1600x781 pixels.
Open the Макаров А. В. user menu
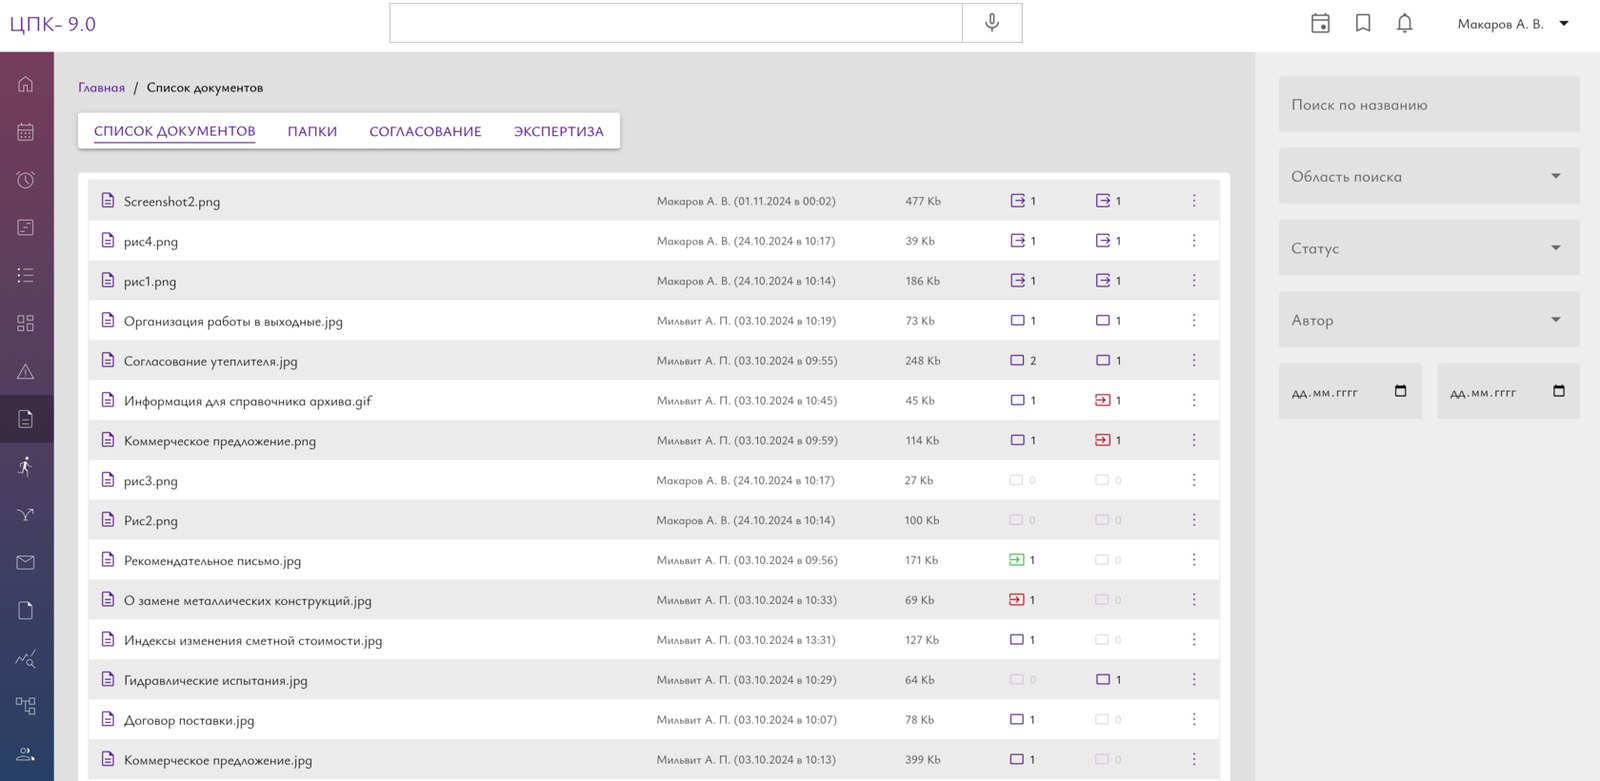pos(1513,24)
